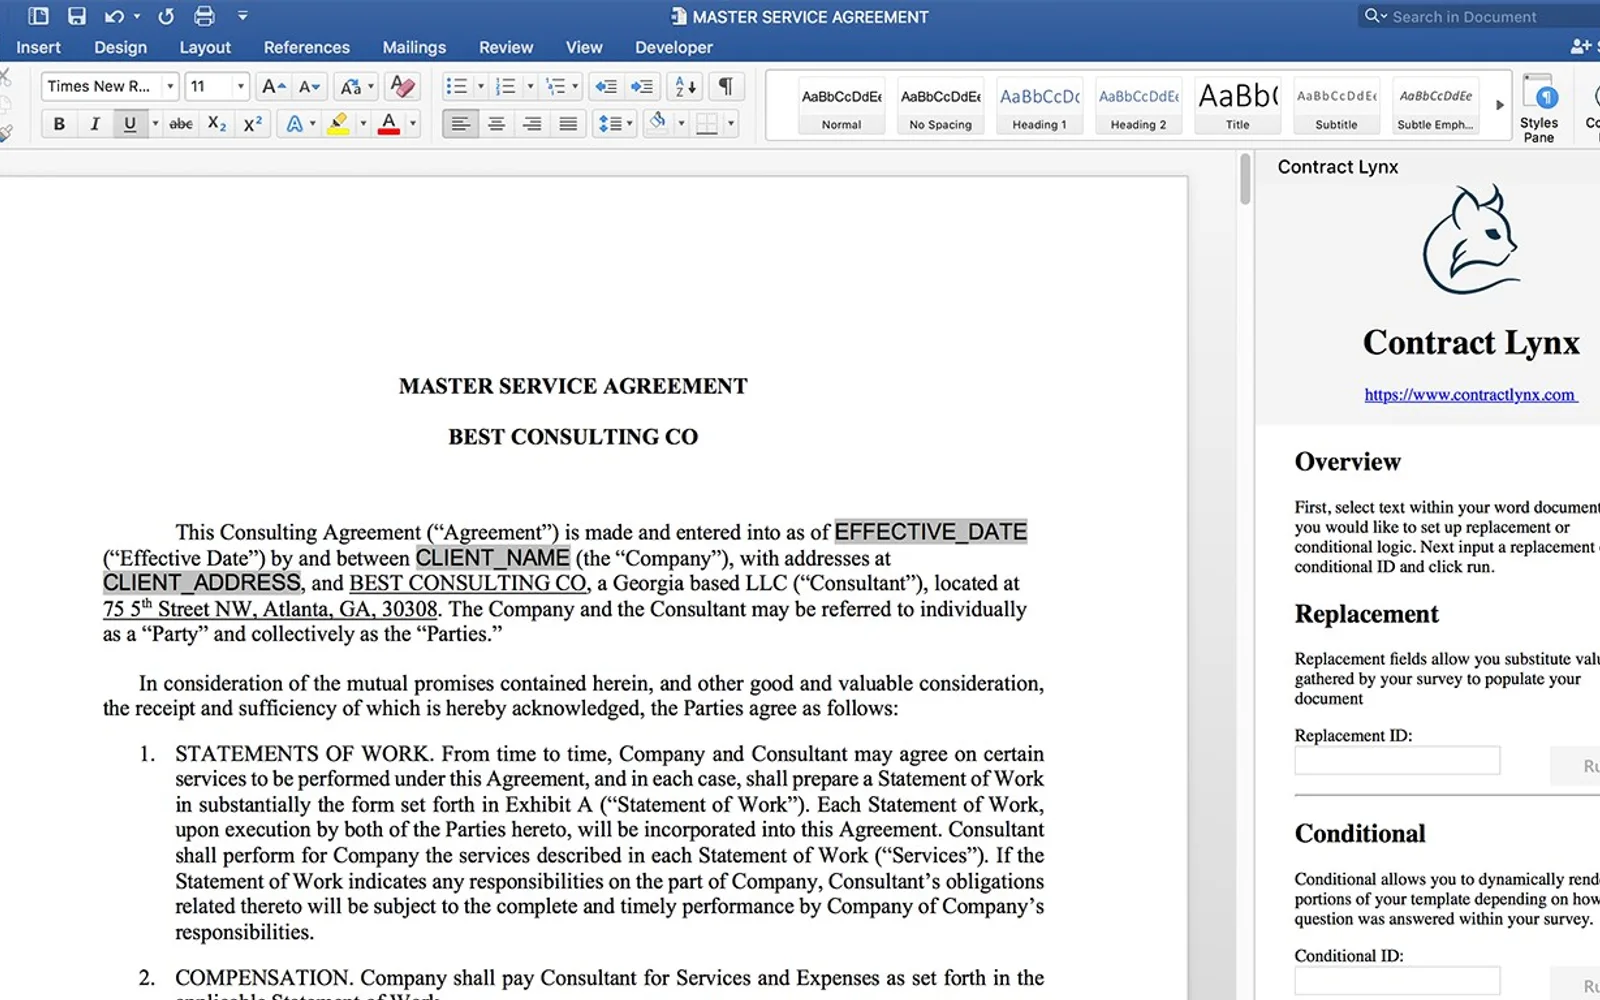This screenshot has width=1600, height=1000.
Task: Click the yellow text highlight color
Action: 338,124
